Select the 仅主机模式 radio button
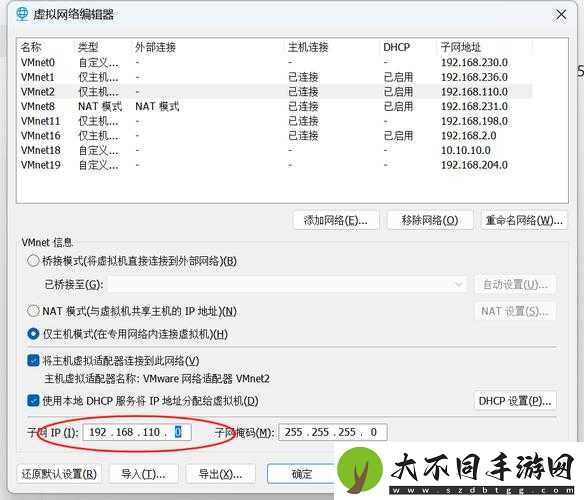 click(33, 334)
